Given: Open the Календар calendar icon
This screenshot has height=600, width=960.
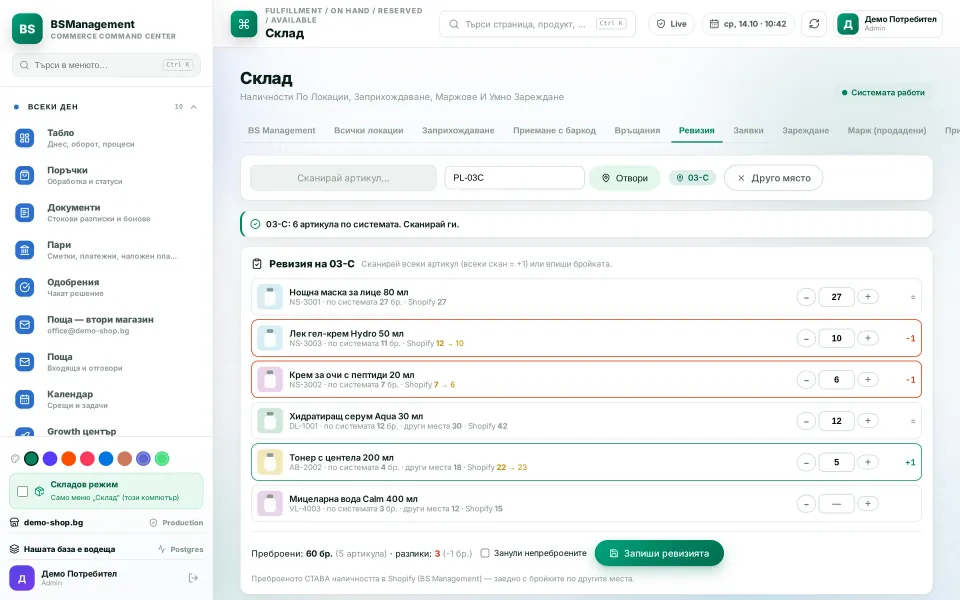Looking at the screenshot, I should tap(24, 399).
